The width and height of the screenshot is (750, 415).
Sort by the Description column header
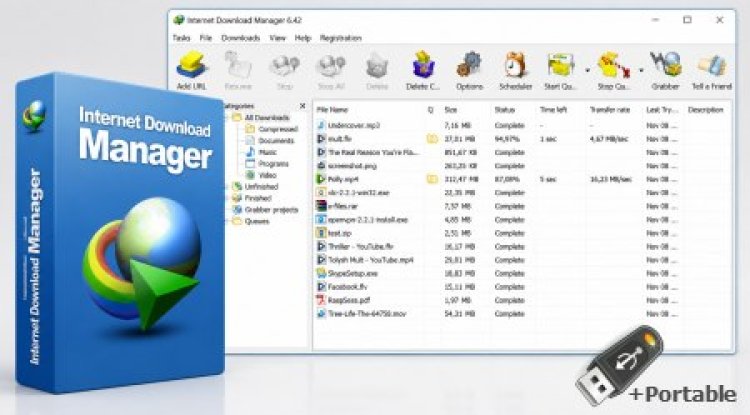tap(706, 110)
